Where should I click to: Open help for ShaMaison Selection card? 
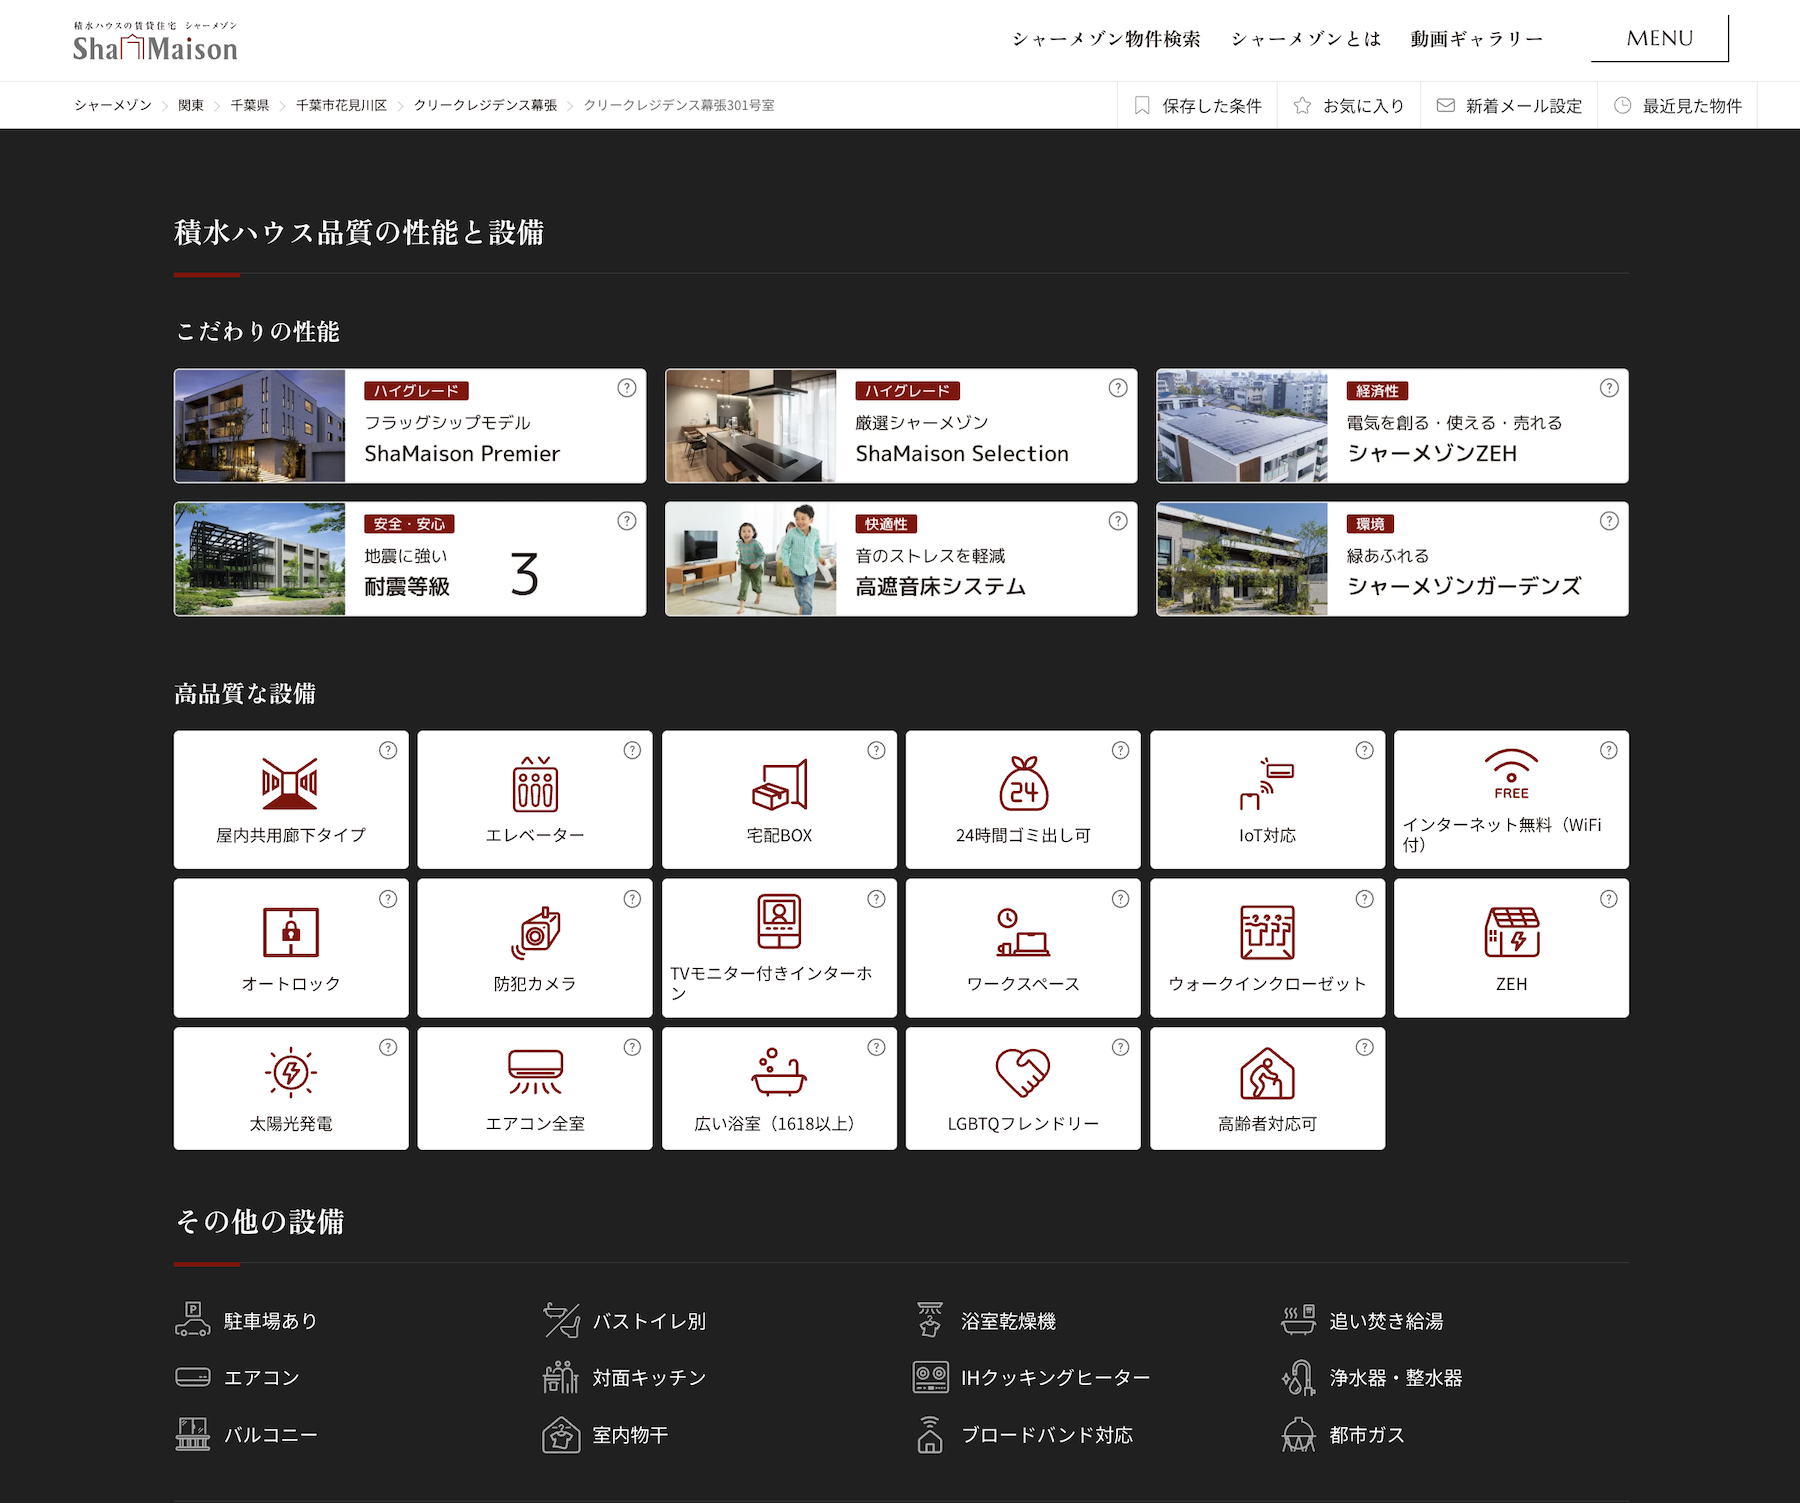click(1118, 388)
